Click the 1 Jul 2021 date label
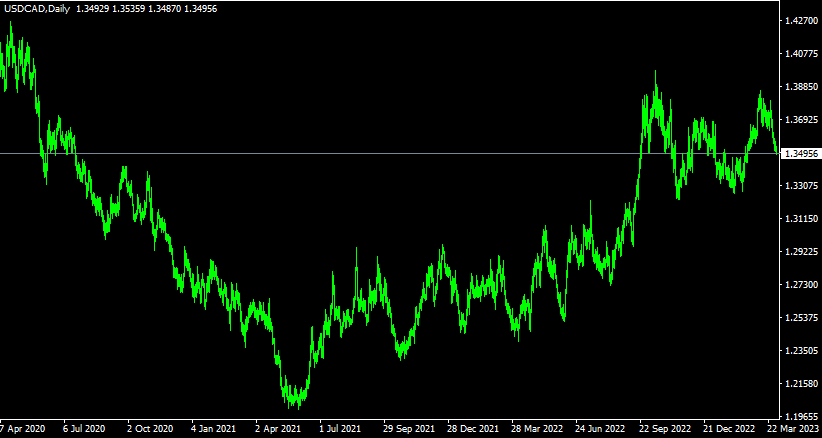822x438 pixels. (x=341, y=429)
